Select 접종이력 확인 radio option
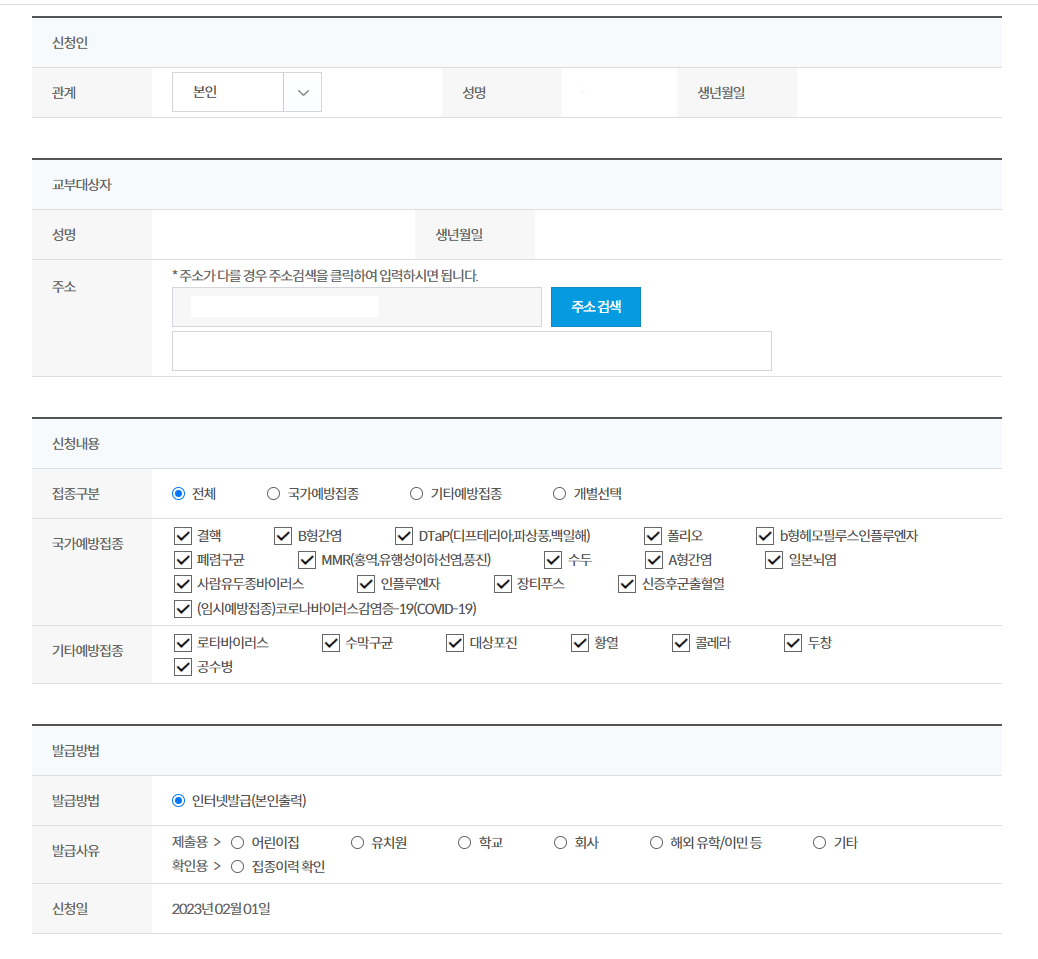1038x959 pixels. tap(238, 867)
